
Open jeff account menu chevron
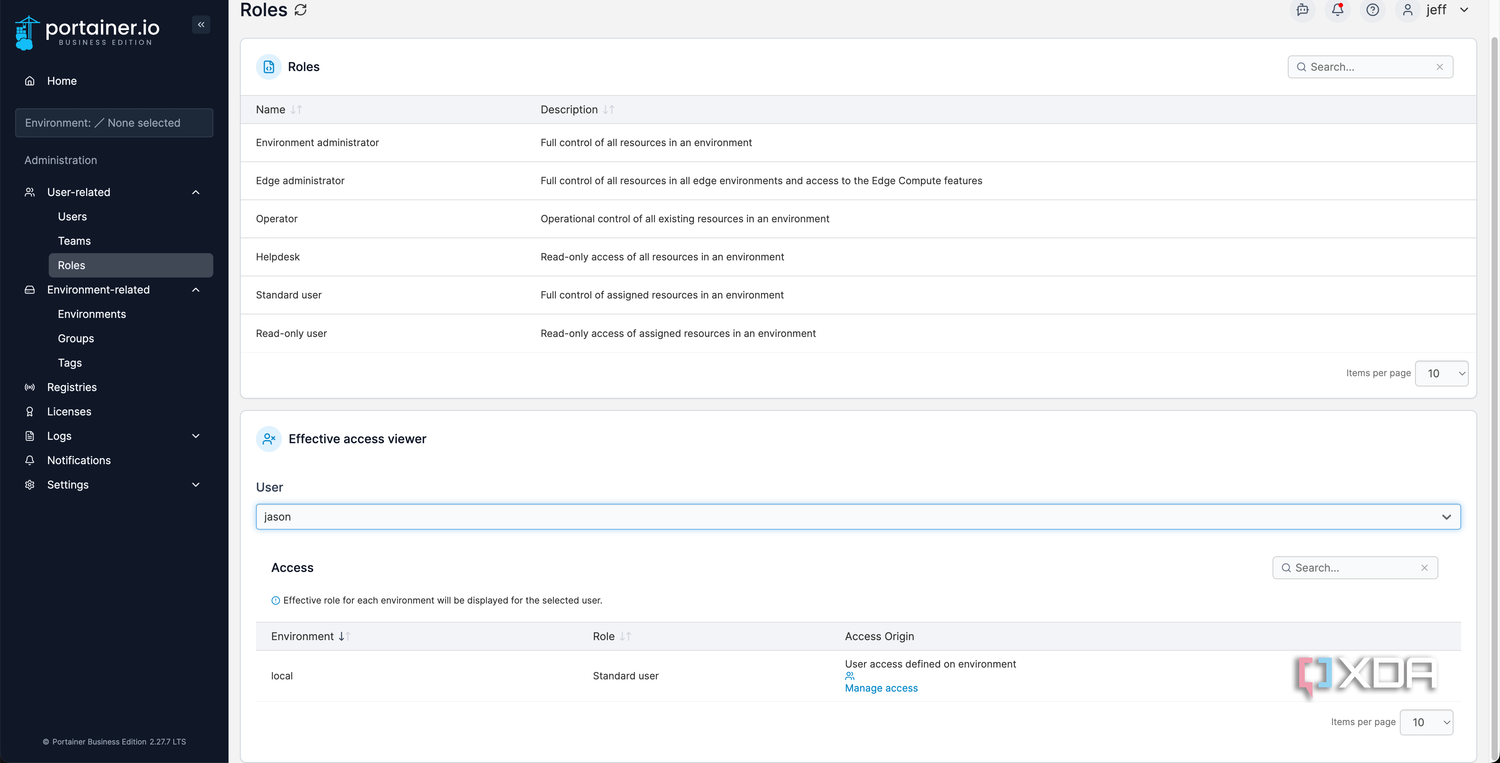point(1464,10)
